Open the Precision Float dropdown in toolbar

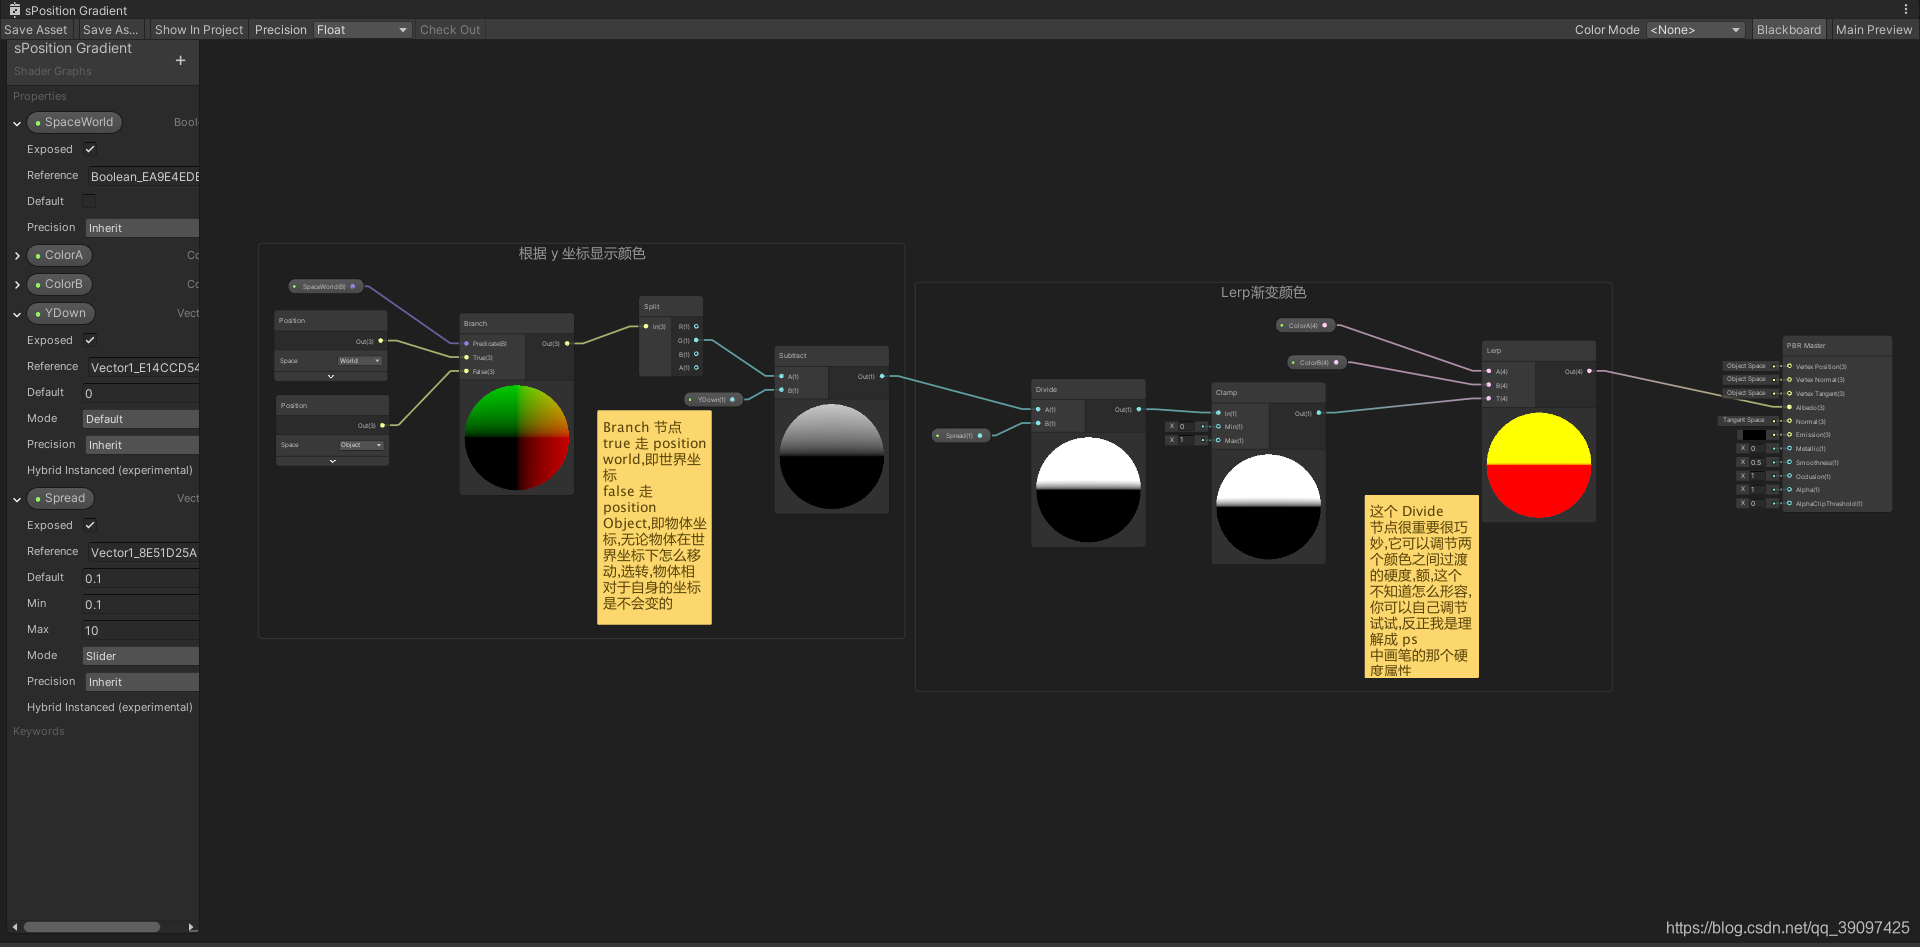[x=362, y=30]
